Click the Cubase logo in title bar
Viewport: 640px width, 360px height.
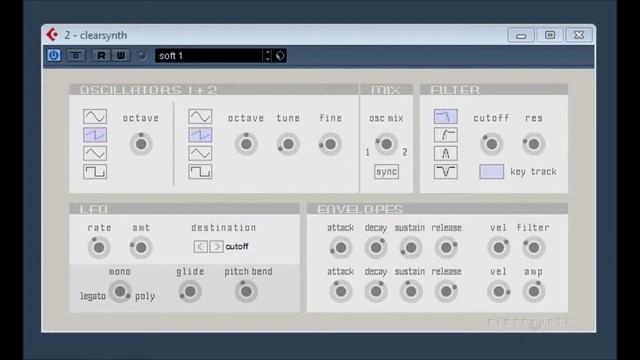pos(52,35)
